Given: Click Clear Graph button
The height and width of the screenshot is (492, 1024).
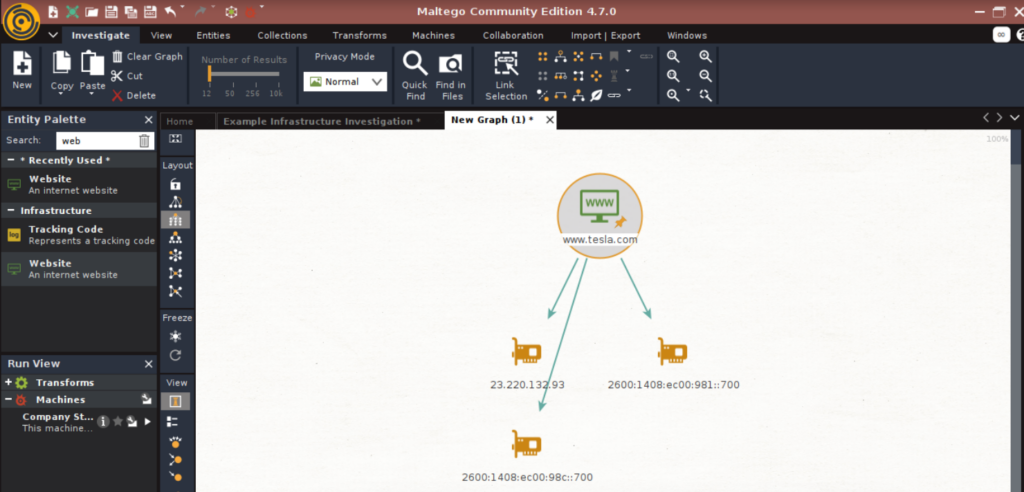Looking at the screenshot, I should pos(147,57).
